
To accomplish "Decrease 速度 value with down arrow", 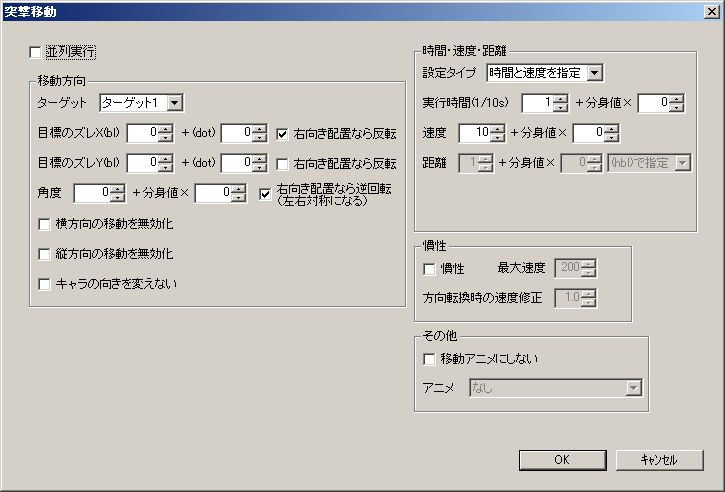I will pyautogui.click(x=497, y=137).
